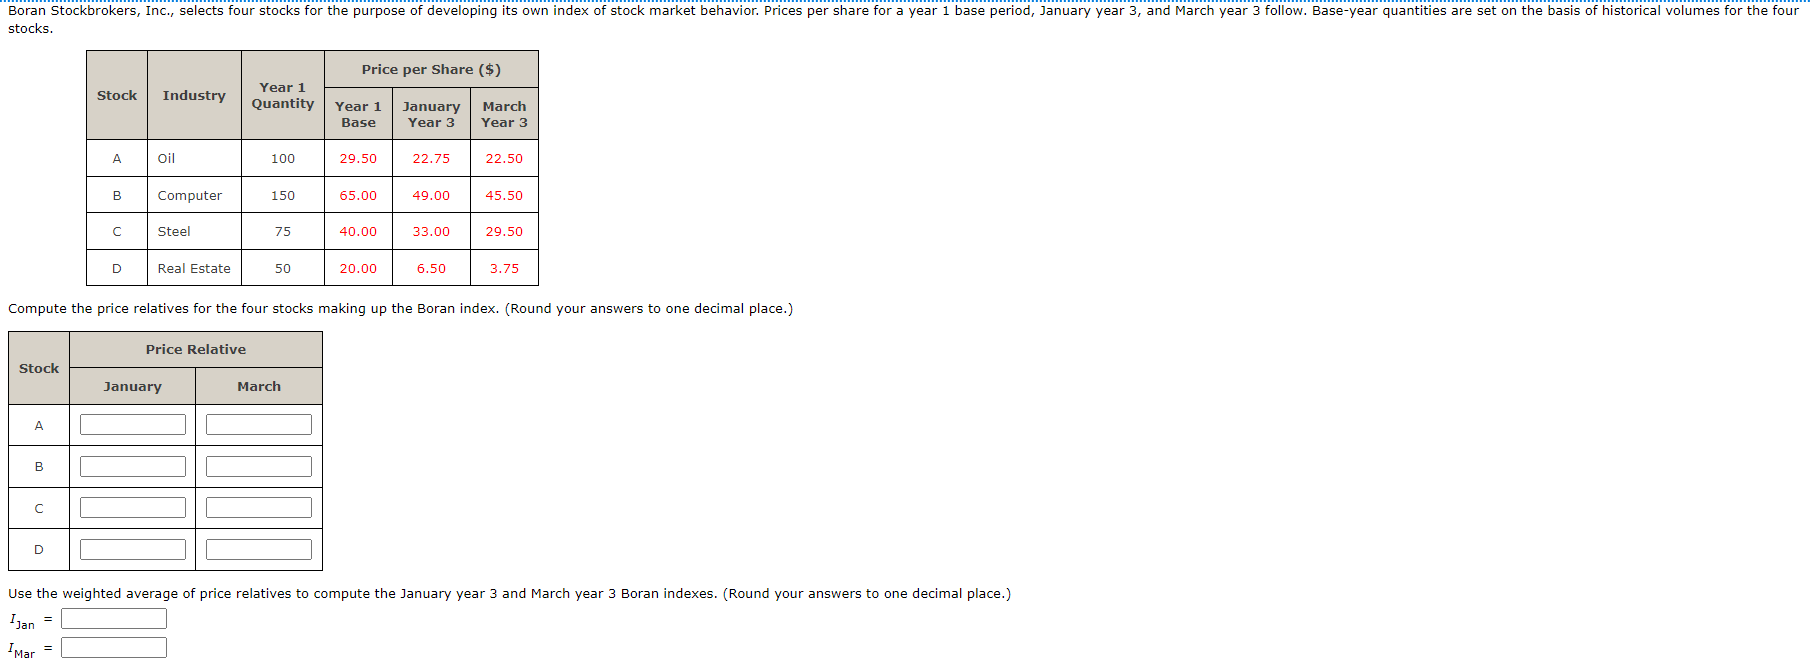Focus the March price relative field for stock C
Image resolution: width=1811 pixels, height=667 pixels.
click(x=259, y=508)
